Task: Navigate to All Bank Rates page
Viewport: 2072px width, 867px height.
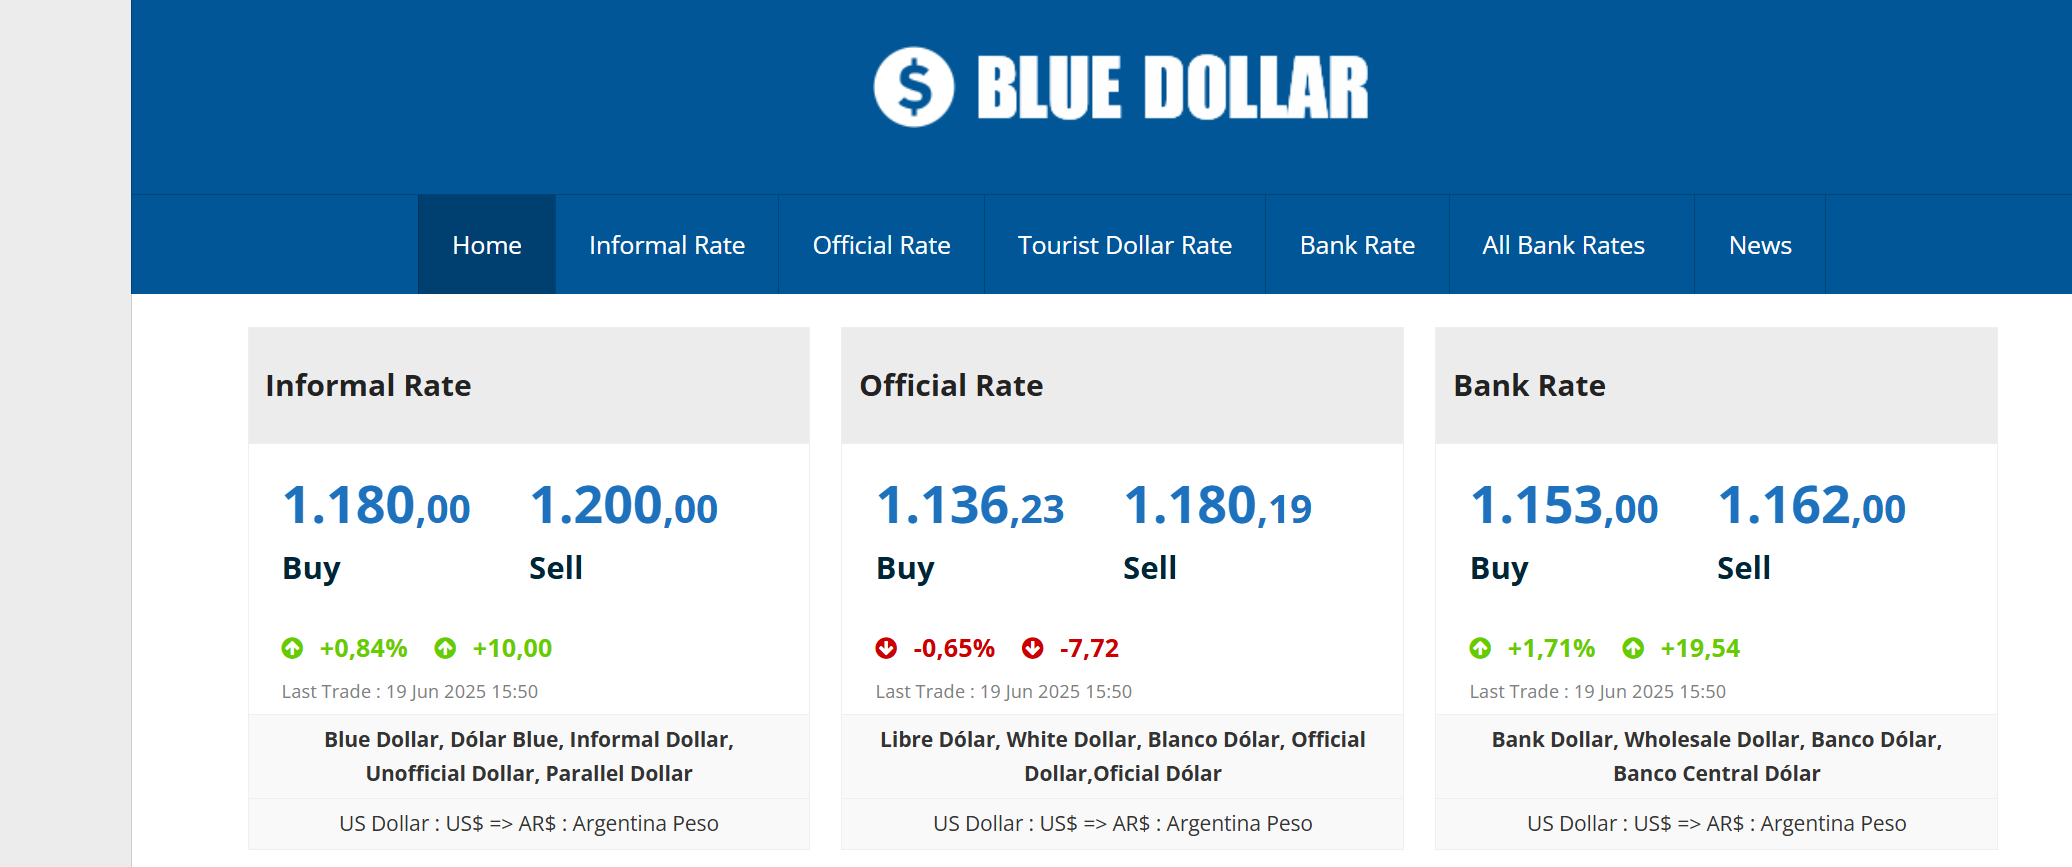Action: tap(1563, 244)
